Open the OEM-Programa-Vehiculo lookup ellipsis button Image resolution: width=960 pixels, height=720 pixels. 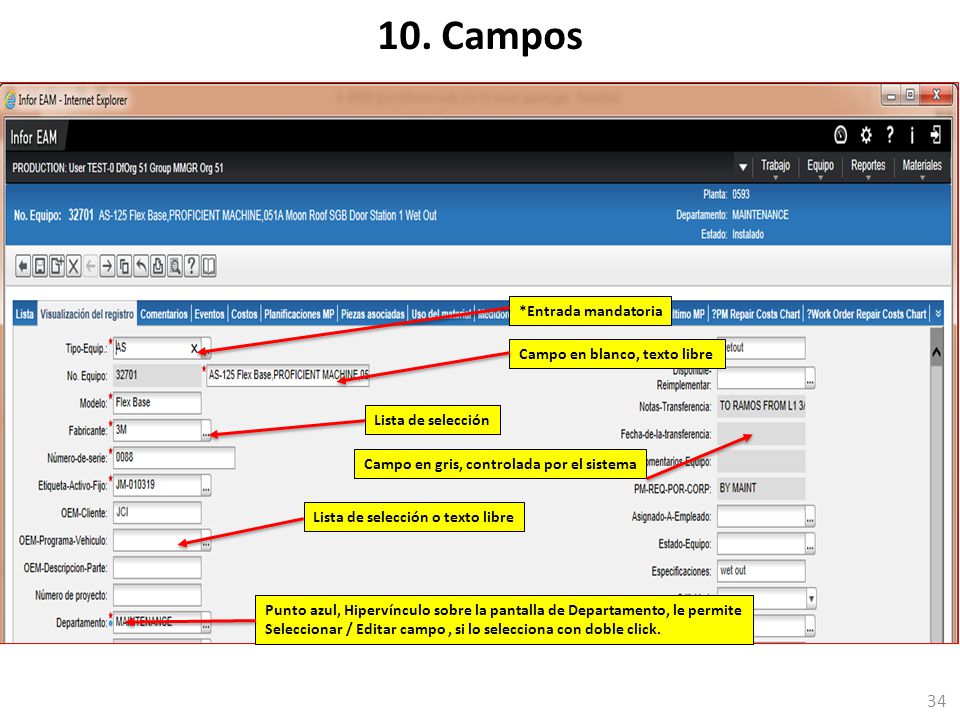click(206, 541)
